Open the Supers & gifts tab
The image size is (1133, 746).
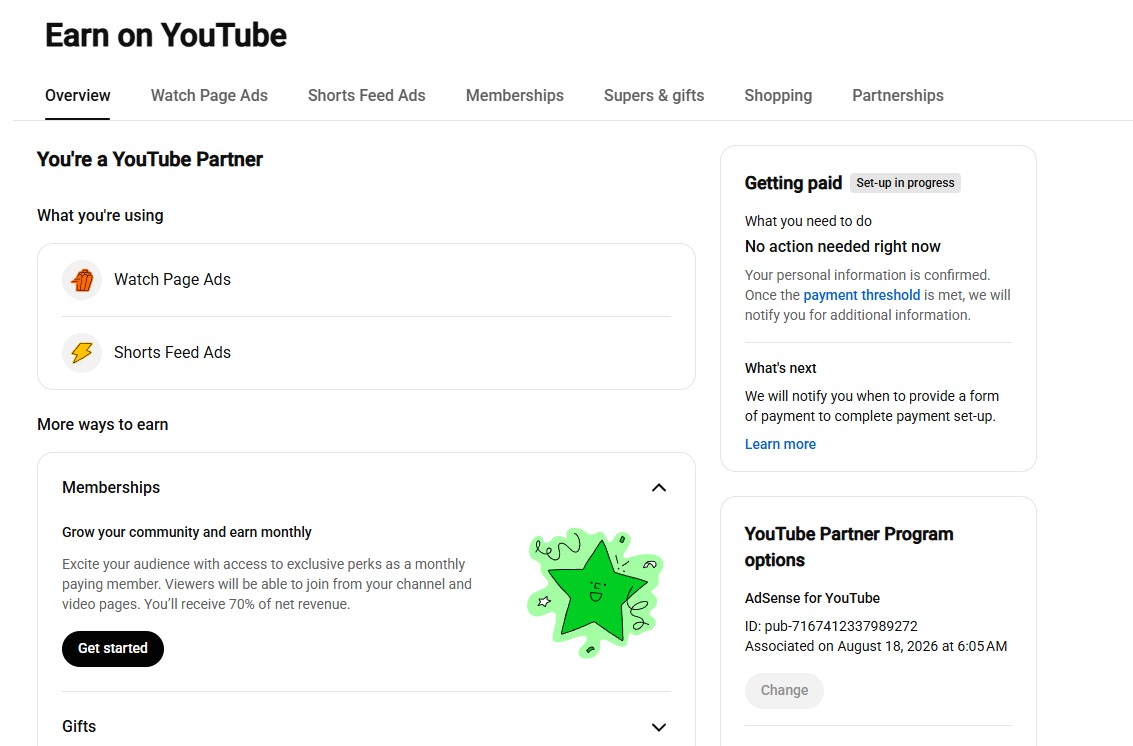(x=654, y=95)
